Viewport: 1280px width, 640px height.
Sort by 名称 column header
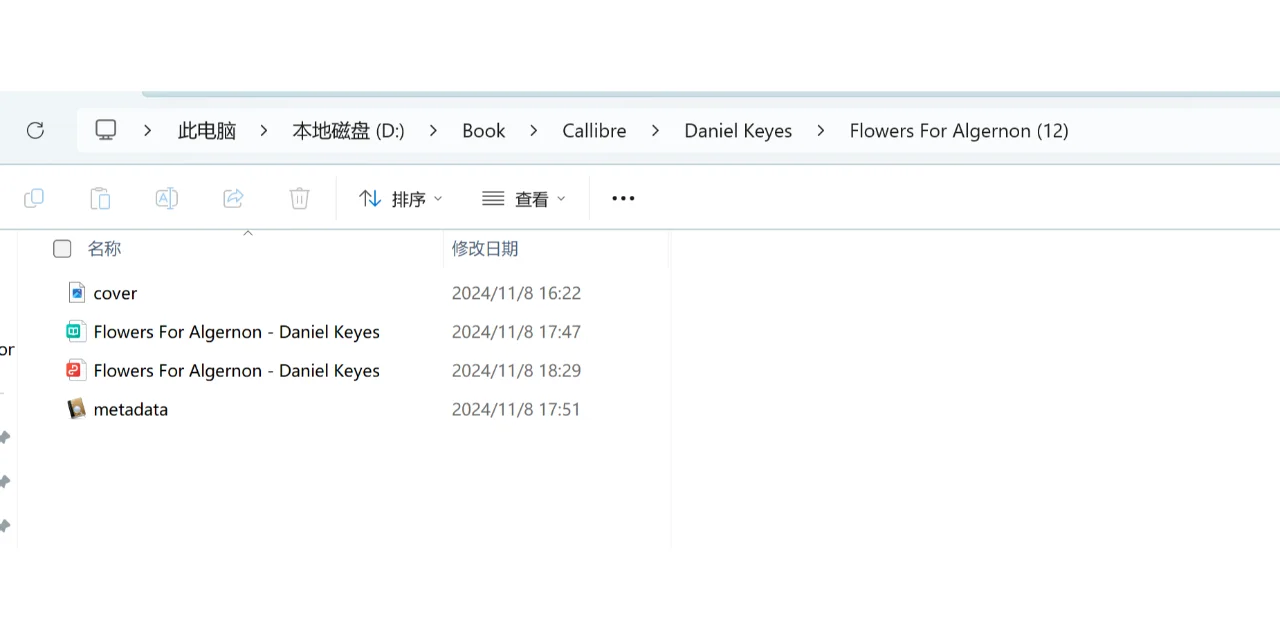[104, 249]
